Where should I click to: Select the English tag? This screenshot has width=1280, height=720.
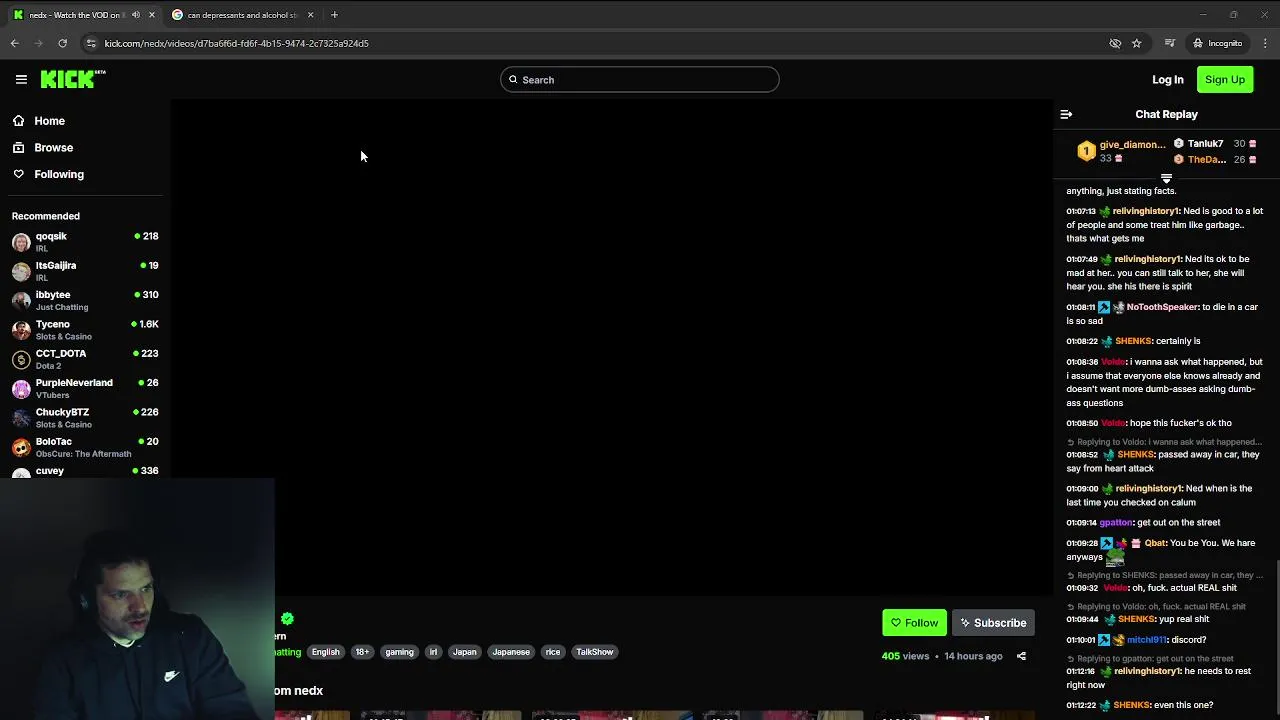coord(325,652)
